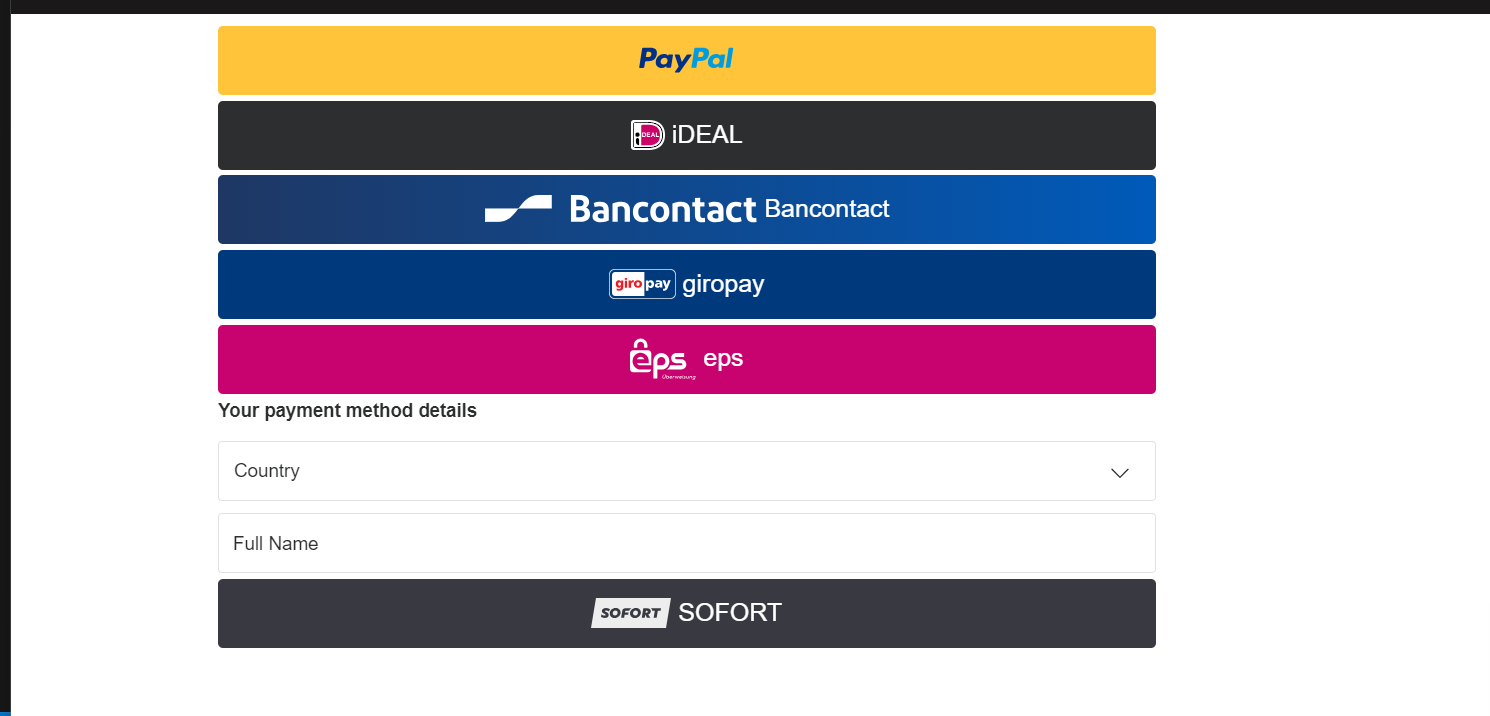The image size is (1490, 716).
Task: Click the Full Name input field
Action: [x=686, y=543]
